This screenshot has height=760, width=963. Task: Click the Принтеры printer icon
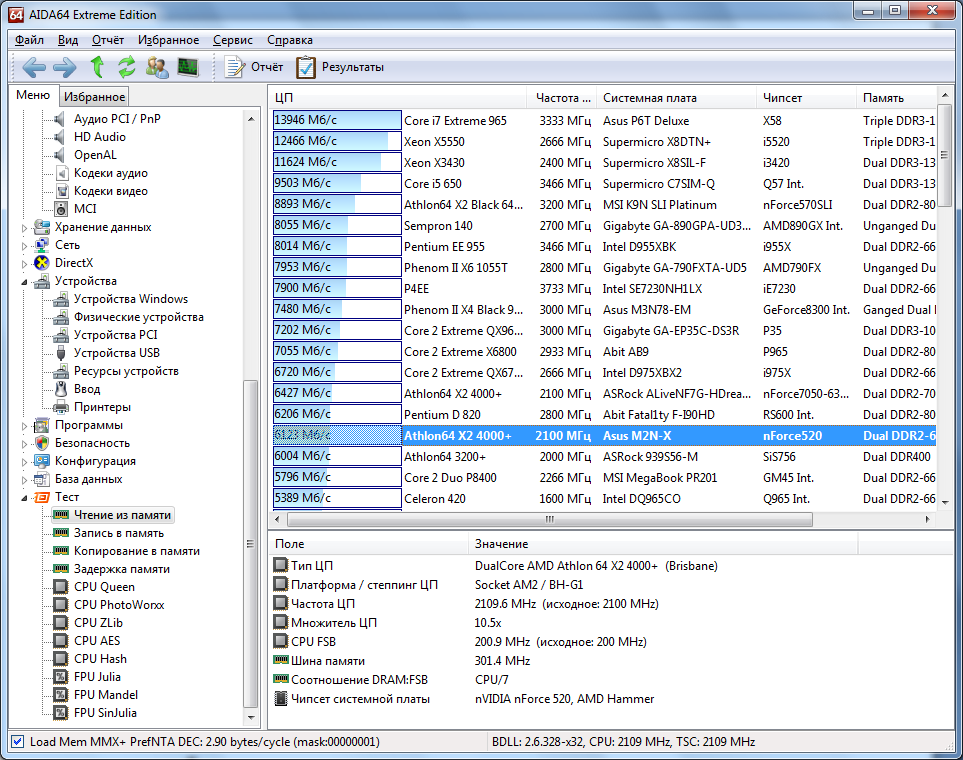point(61,407)
